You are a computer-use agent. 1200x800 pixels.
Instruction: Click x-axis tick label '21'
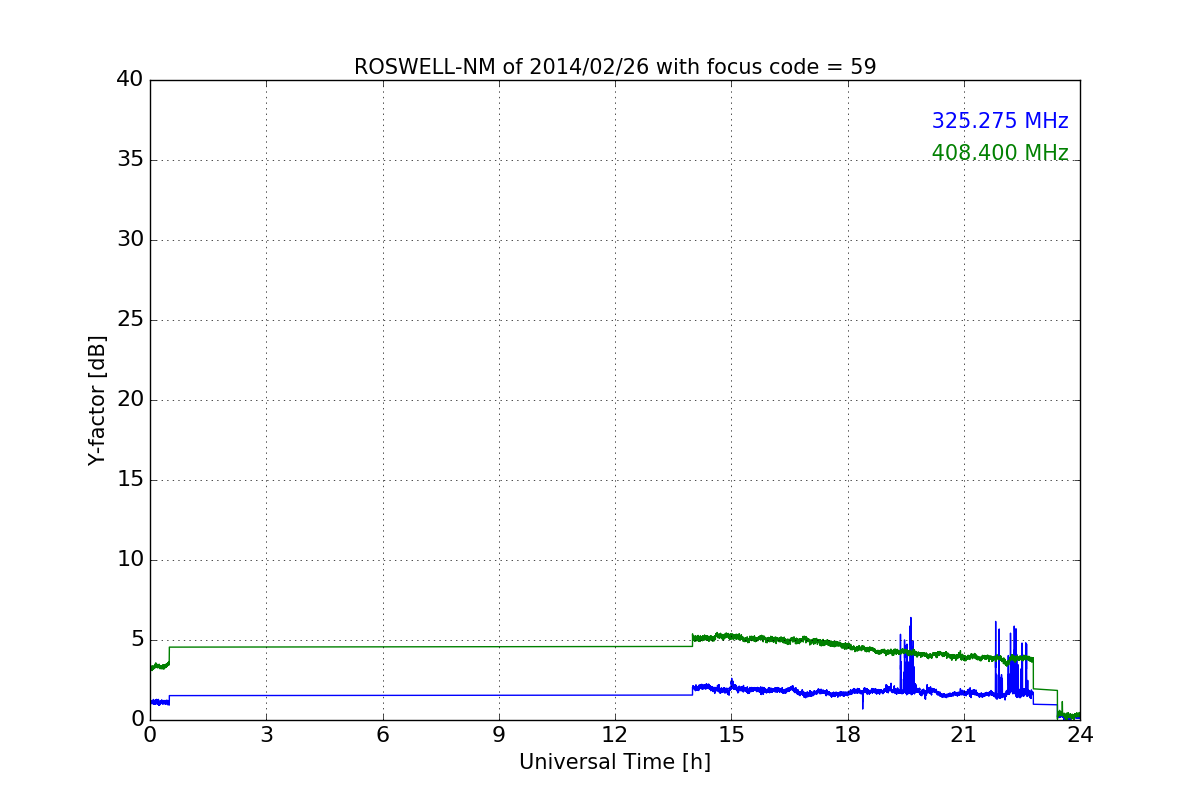(x=964, y=735)
